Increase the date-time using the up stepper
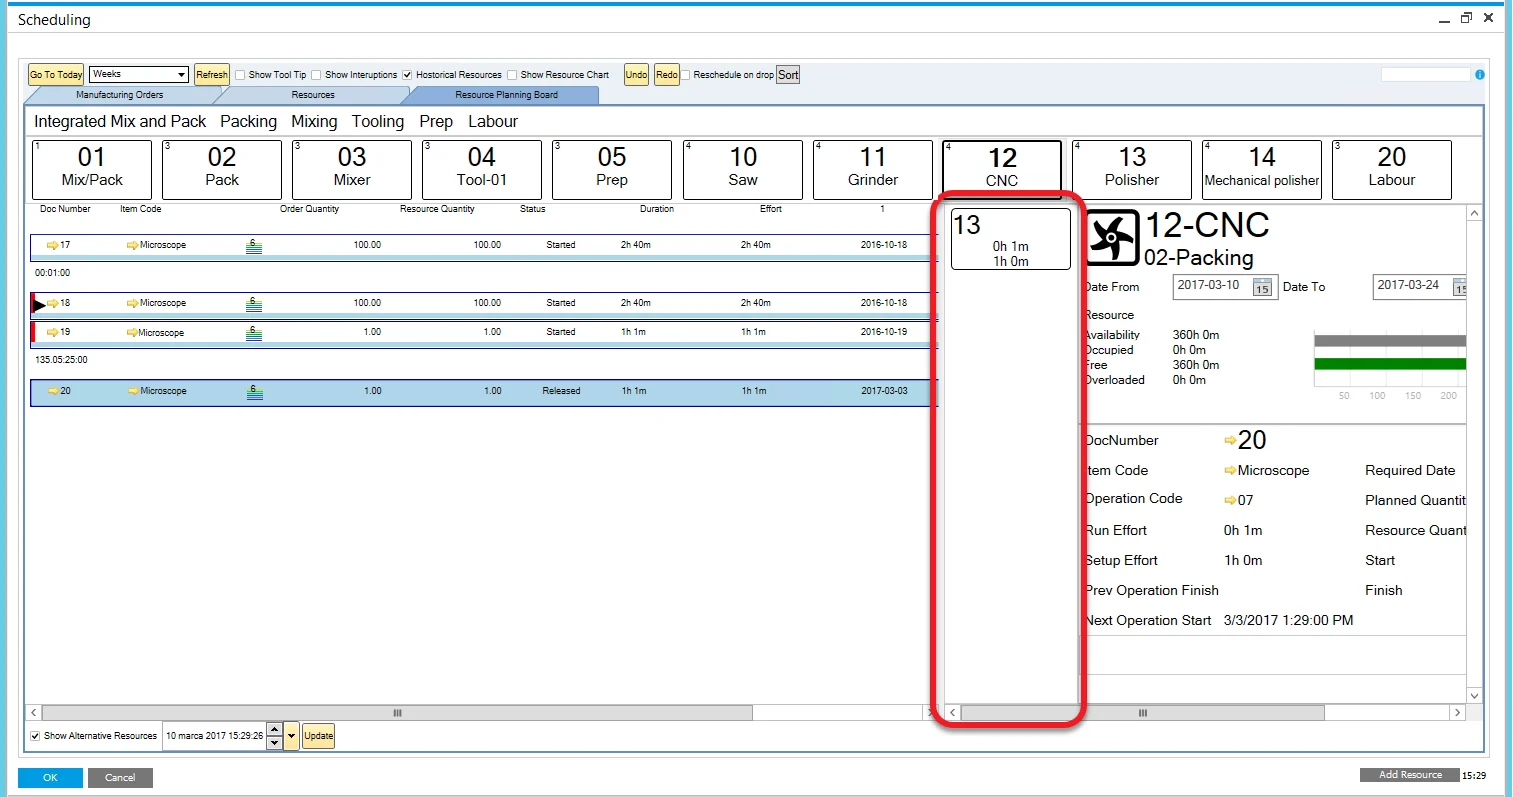This screenshot has height=797, width=1513. [x=275, y=730]
